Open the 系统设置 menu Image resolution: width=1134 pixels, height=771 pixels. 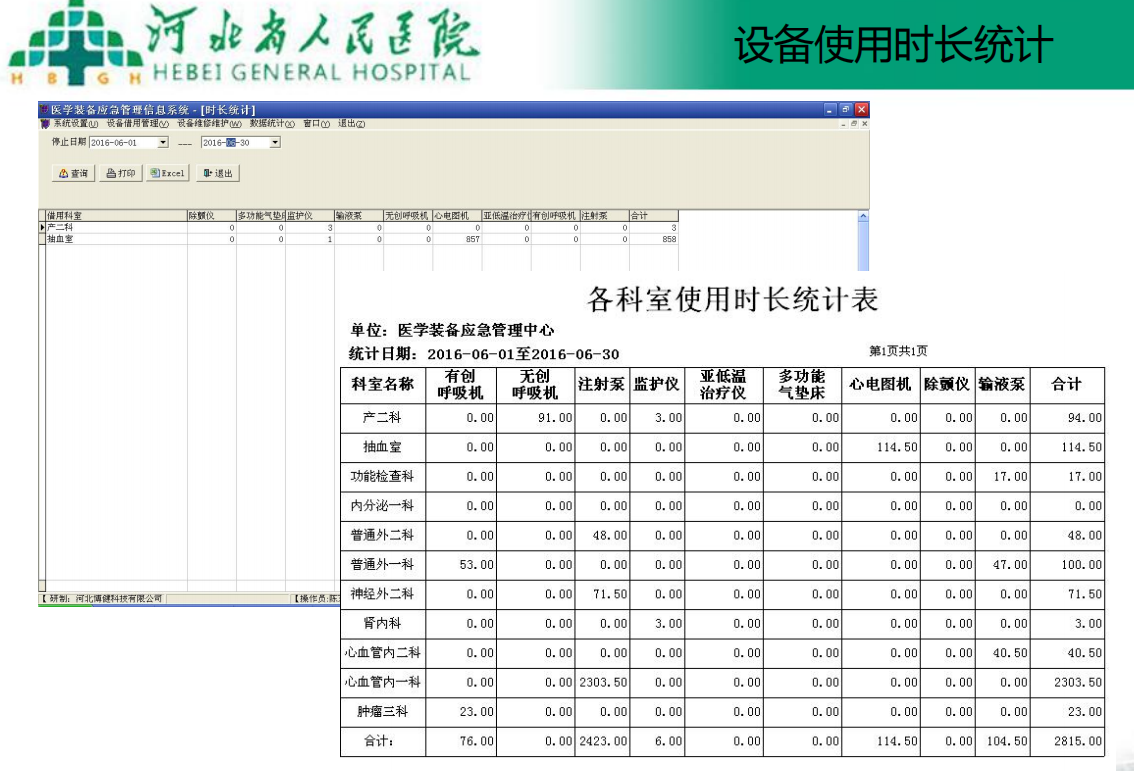[74, 124]
